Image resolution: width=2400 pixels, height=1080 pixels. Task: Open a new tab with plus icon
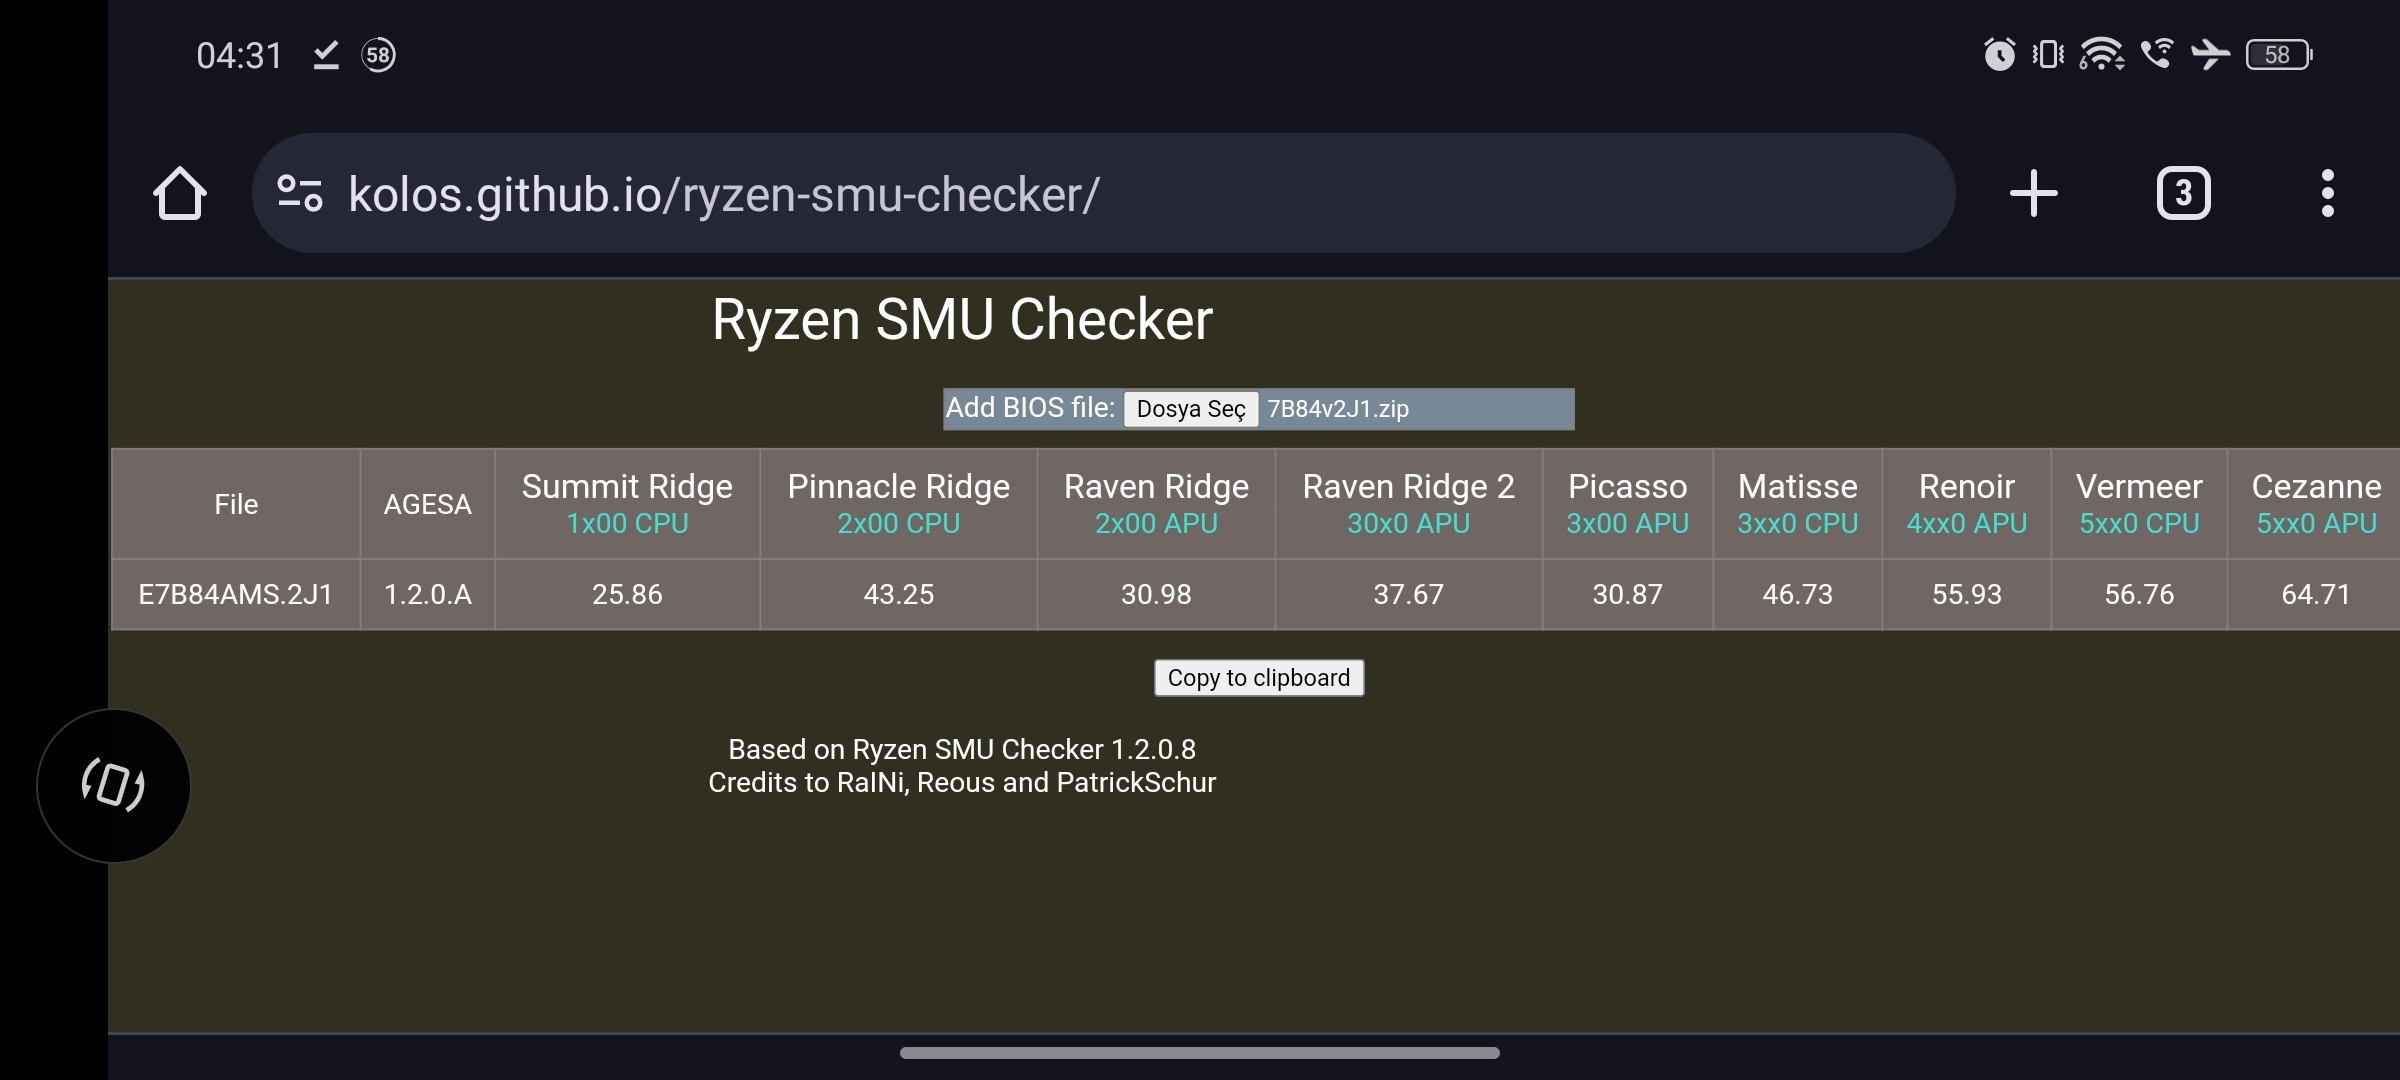point(2033,193)
